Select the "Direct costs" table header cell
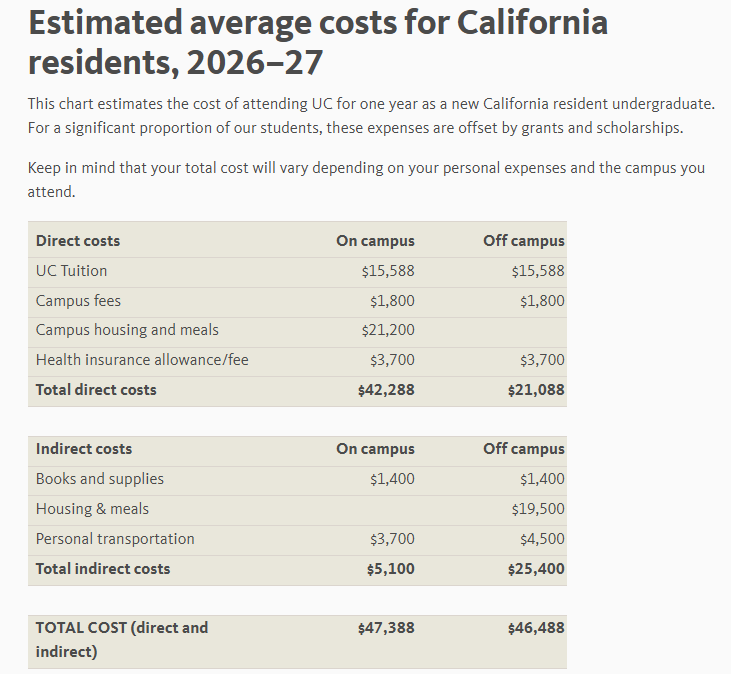This screenshot has width=731, height=674. point(78,241)
